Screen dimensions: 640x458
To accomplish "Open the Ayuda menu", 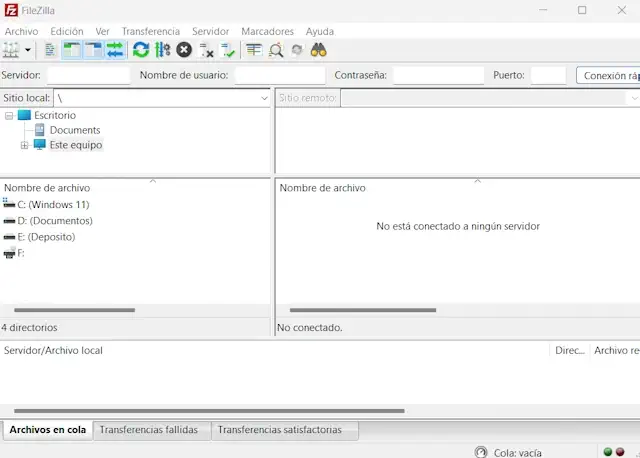I will [320, 31].
